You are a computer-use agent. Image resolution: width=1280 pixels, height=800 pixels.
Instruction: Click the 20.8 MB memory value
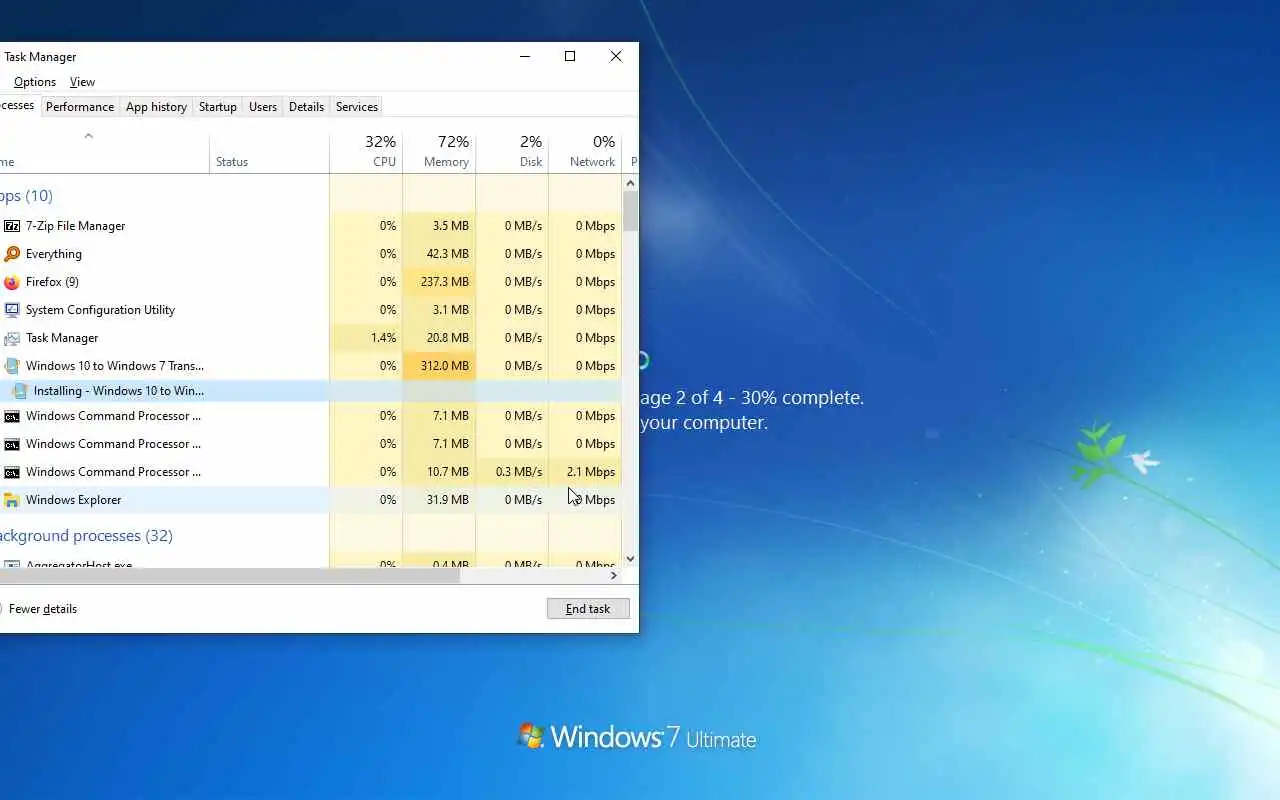[x=448, y=338]
